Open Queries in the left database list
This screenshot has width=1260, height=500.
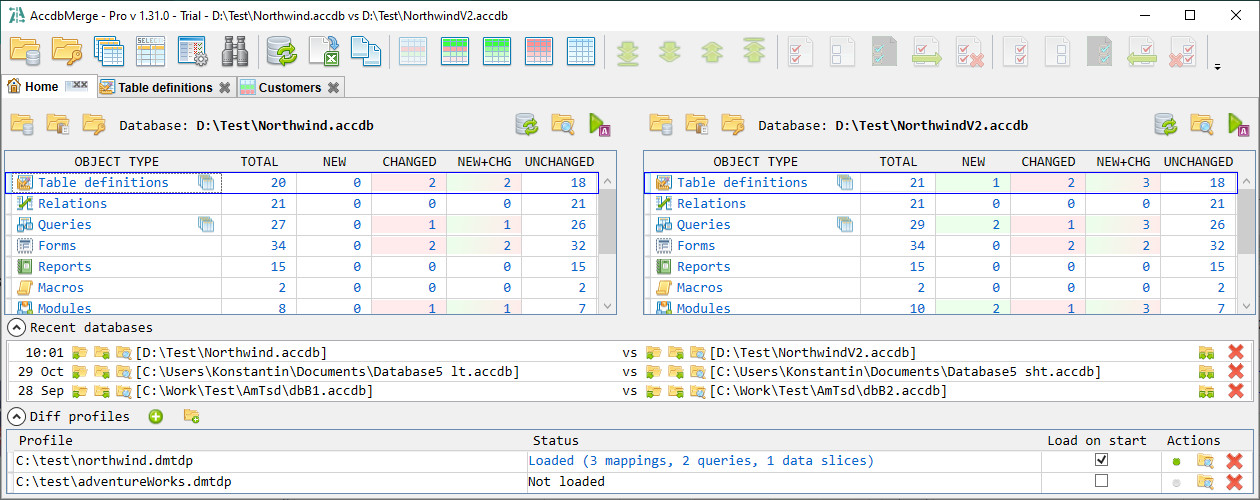(x=64, y=225)
